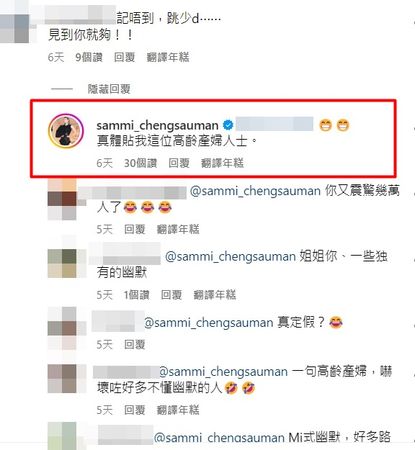This screenshot has width=415, height=450.
Task: Reply to the 你又震驚幾萬人了 comment
Action: point(135,229)
